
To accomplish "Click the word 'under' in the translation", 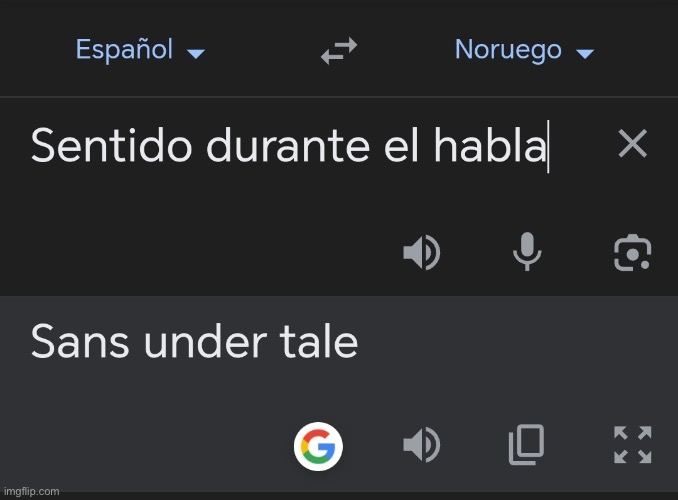I will pos(205,342).
